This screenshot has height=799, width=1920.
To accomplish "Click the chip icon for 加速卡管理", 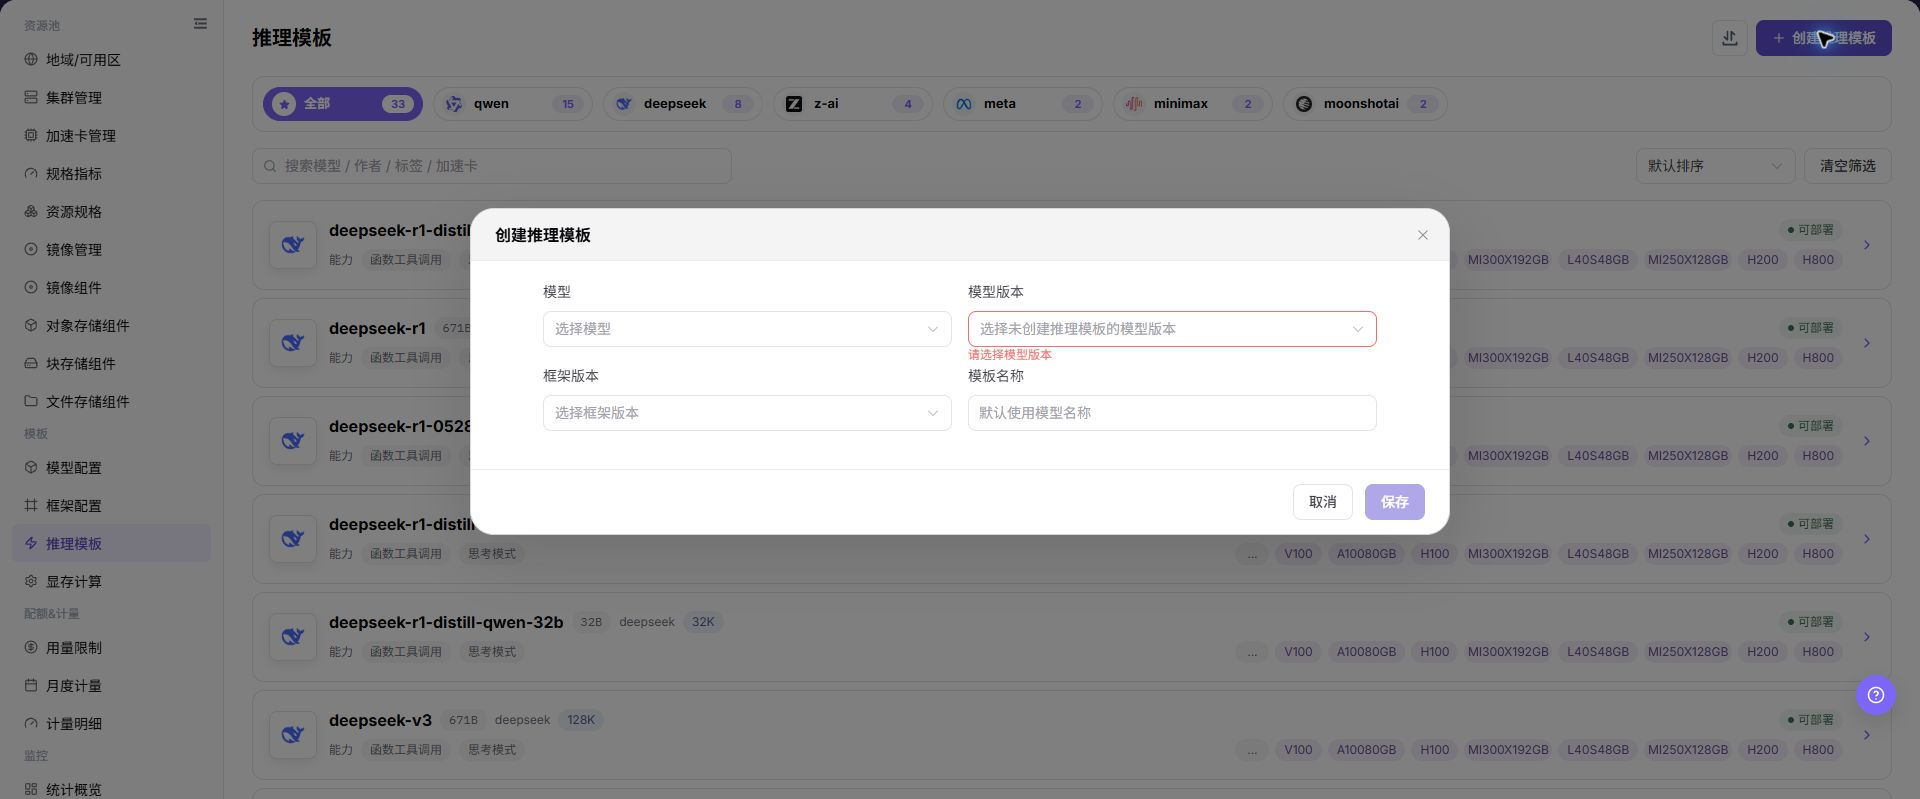I will coord(31,136).
